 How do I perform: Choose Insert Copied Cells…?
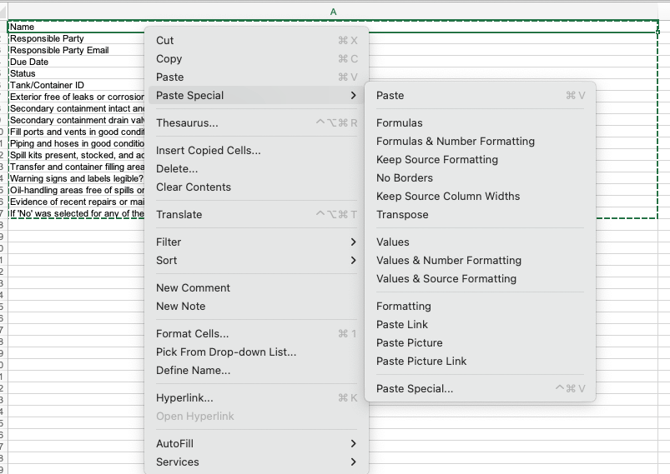click(208, 151)
